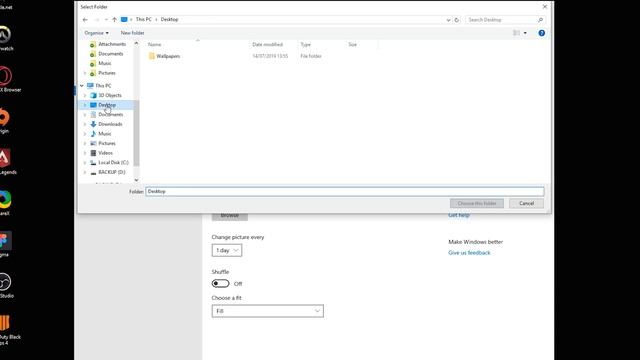640x360 pixels.
Task: Sort by the Name column header
Action: (x=154, y=44)
